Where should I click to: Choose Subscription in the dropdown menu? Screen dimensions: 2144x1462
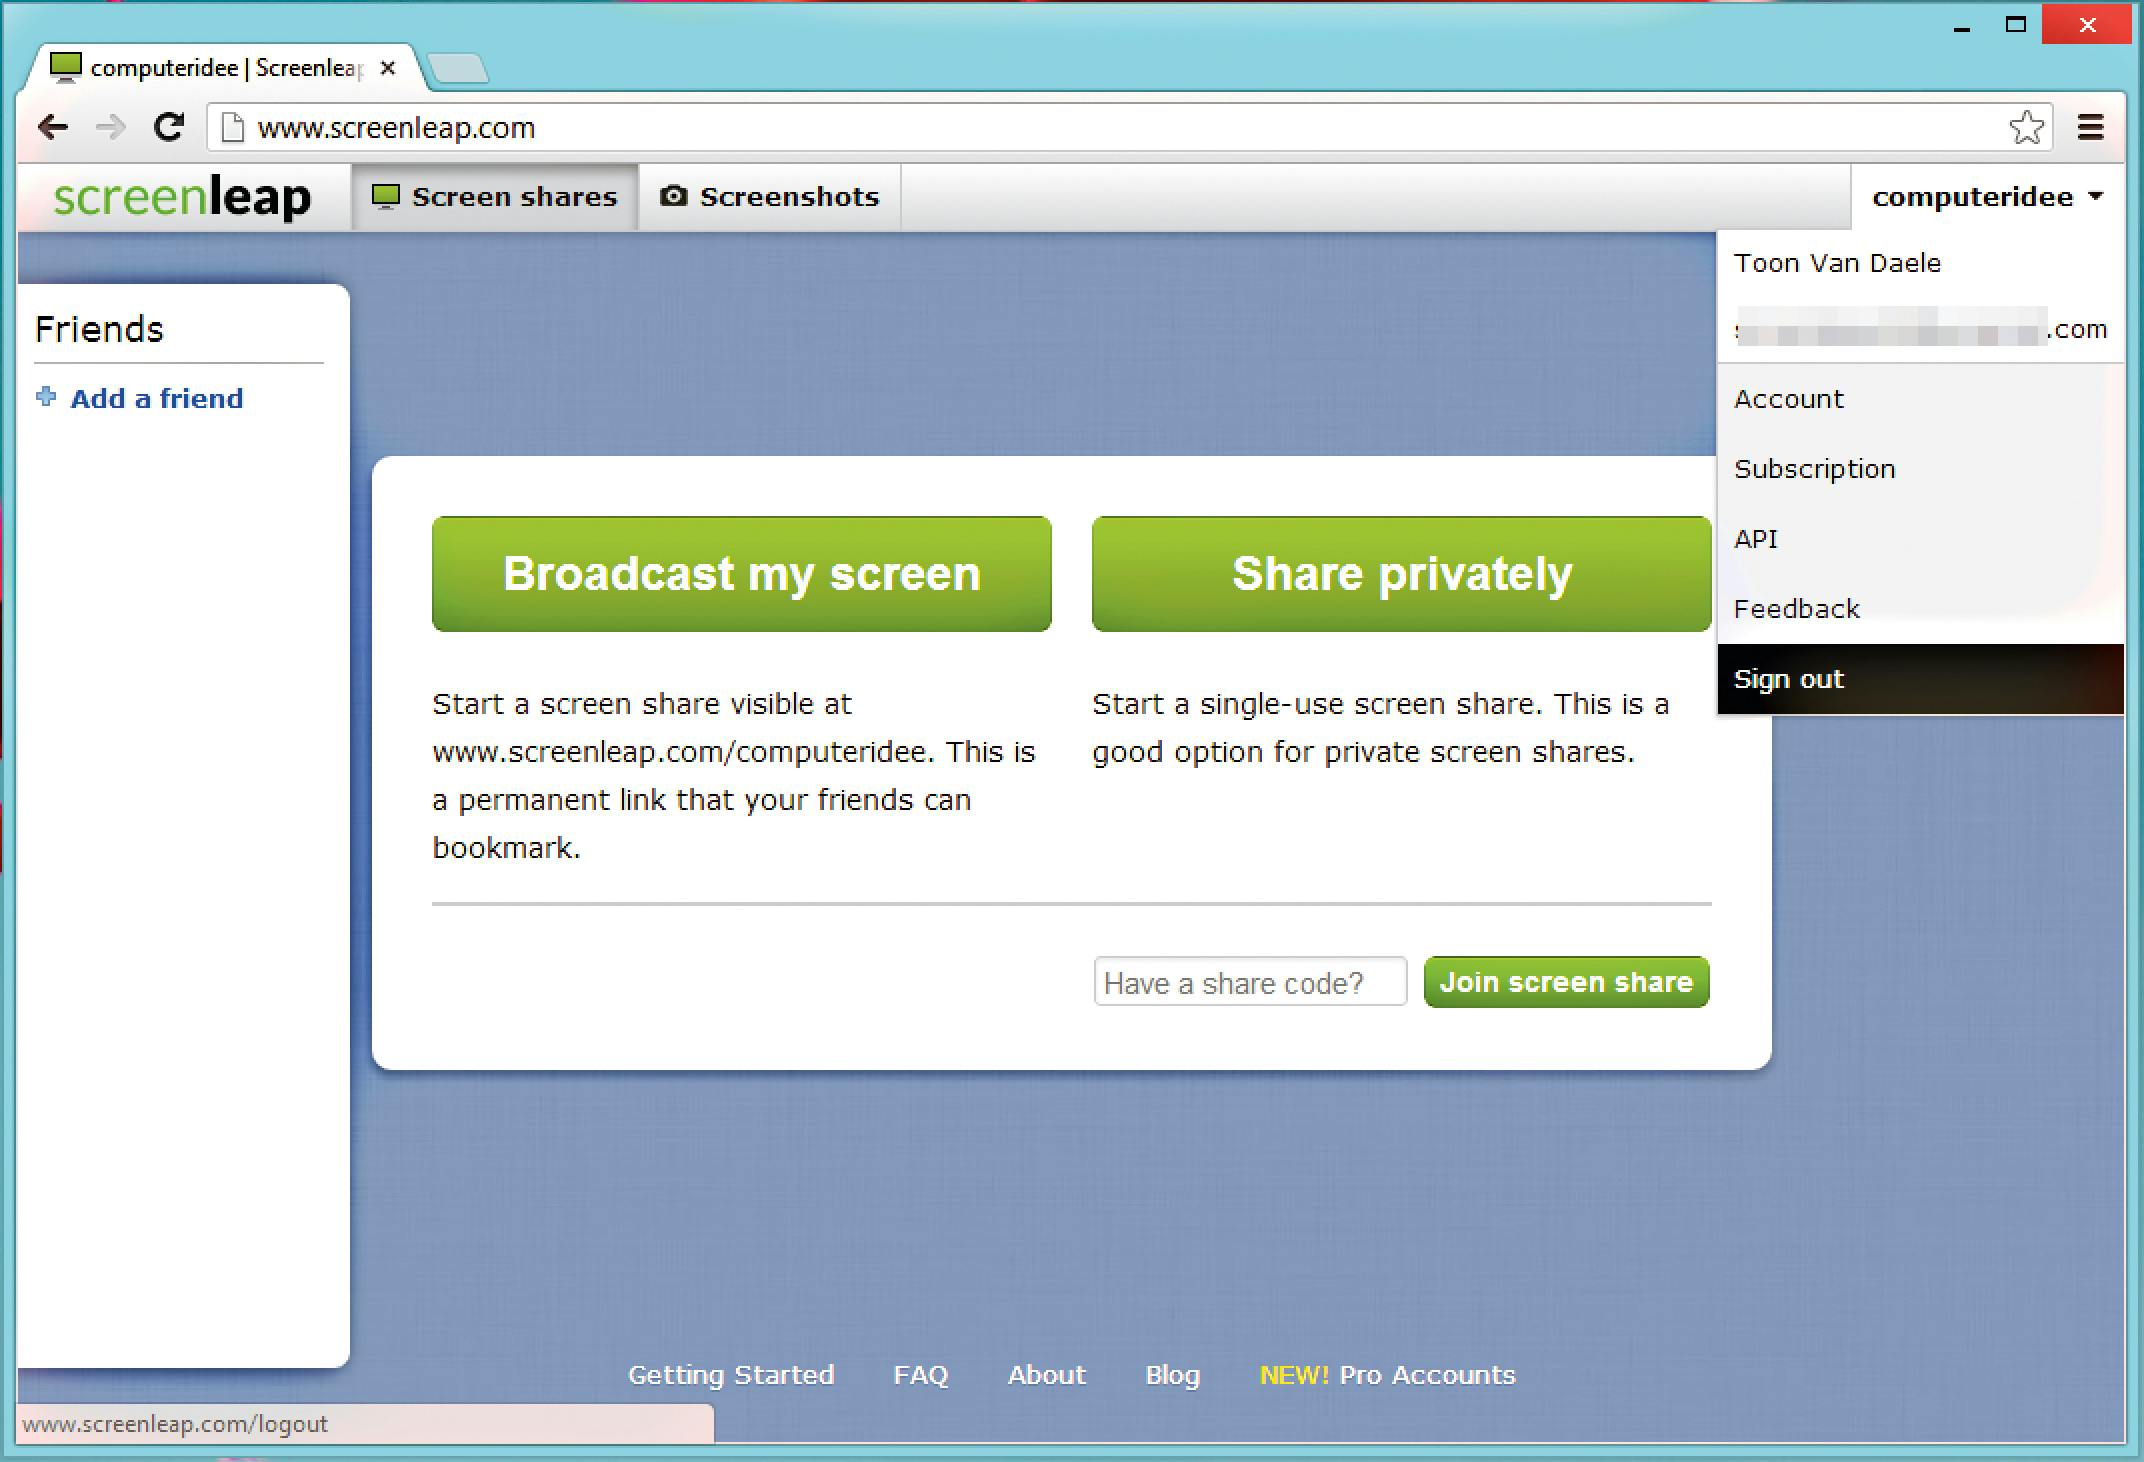[1814, 469]
